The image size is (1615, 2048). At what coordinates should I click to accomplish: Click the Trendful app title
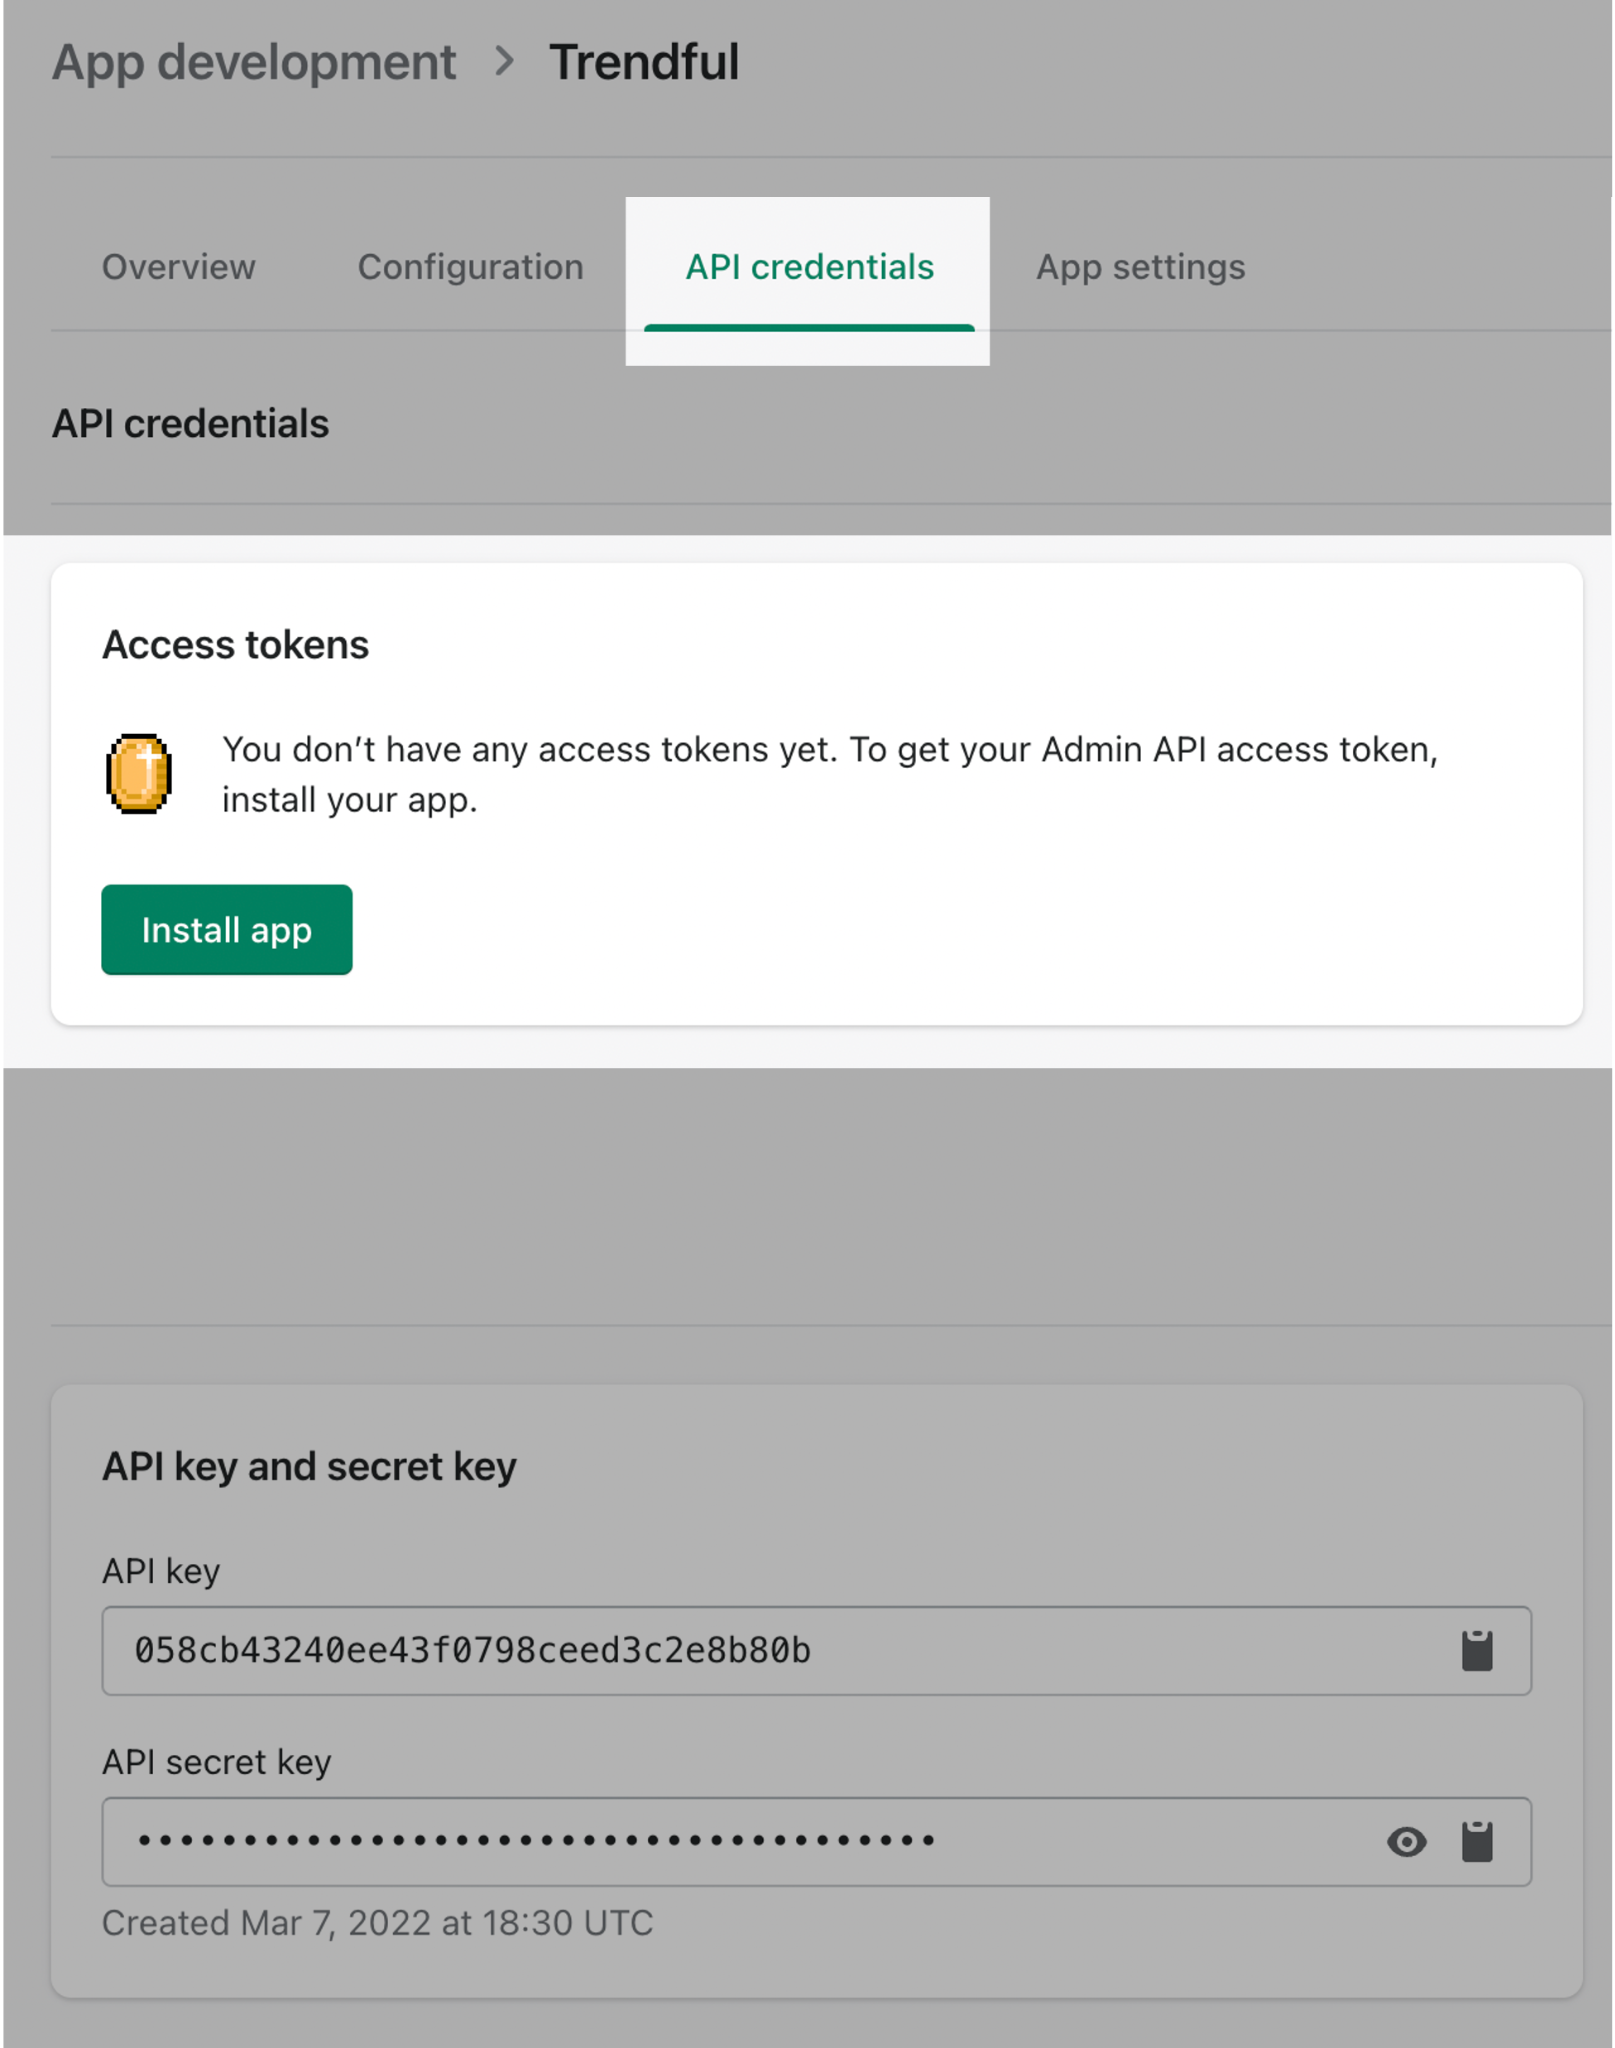pyautogui.click(x=644, y=62)
